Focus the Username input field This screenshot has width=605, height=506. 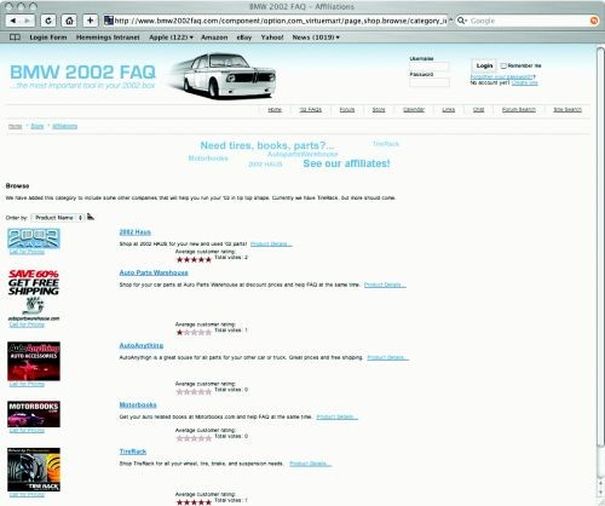(429, 67)
